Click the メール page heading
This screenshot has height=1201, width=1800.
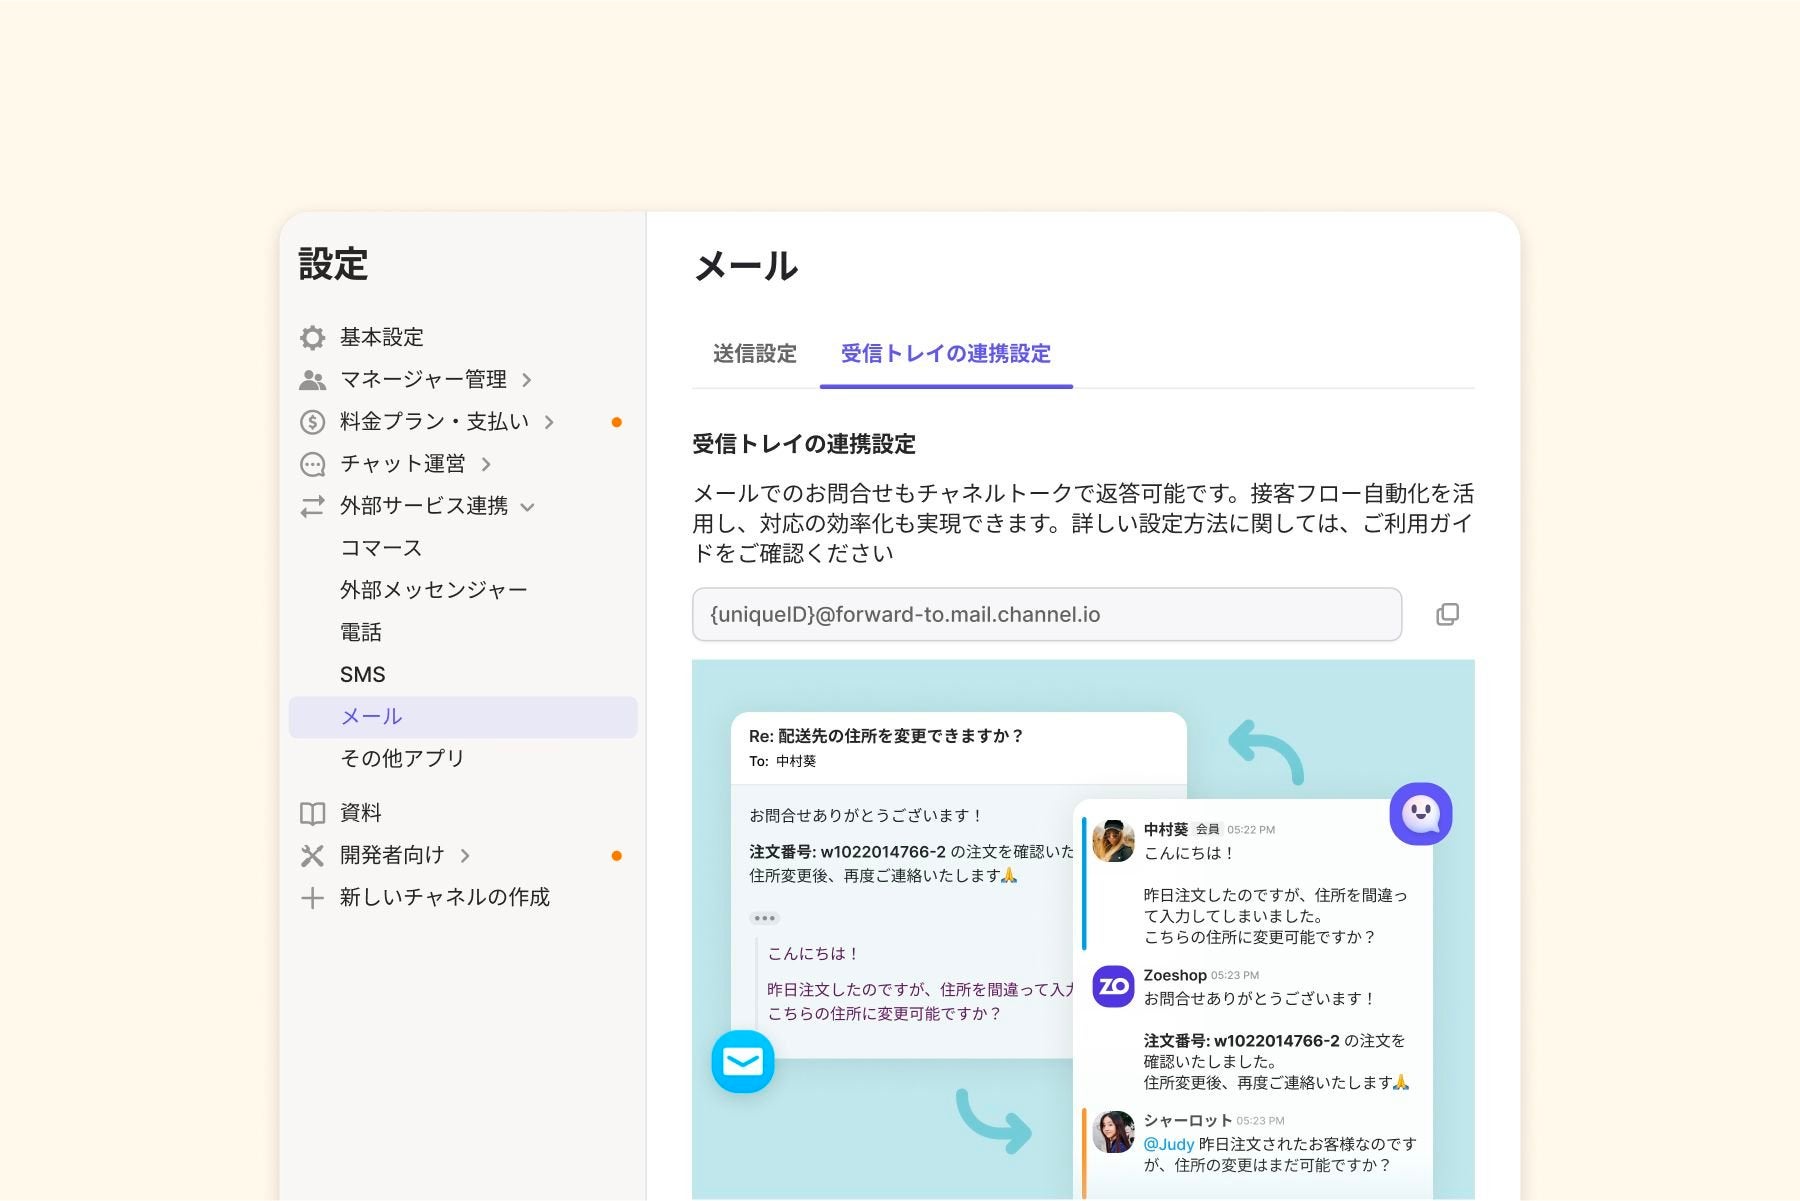[746, 267]
